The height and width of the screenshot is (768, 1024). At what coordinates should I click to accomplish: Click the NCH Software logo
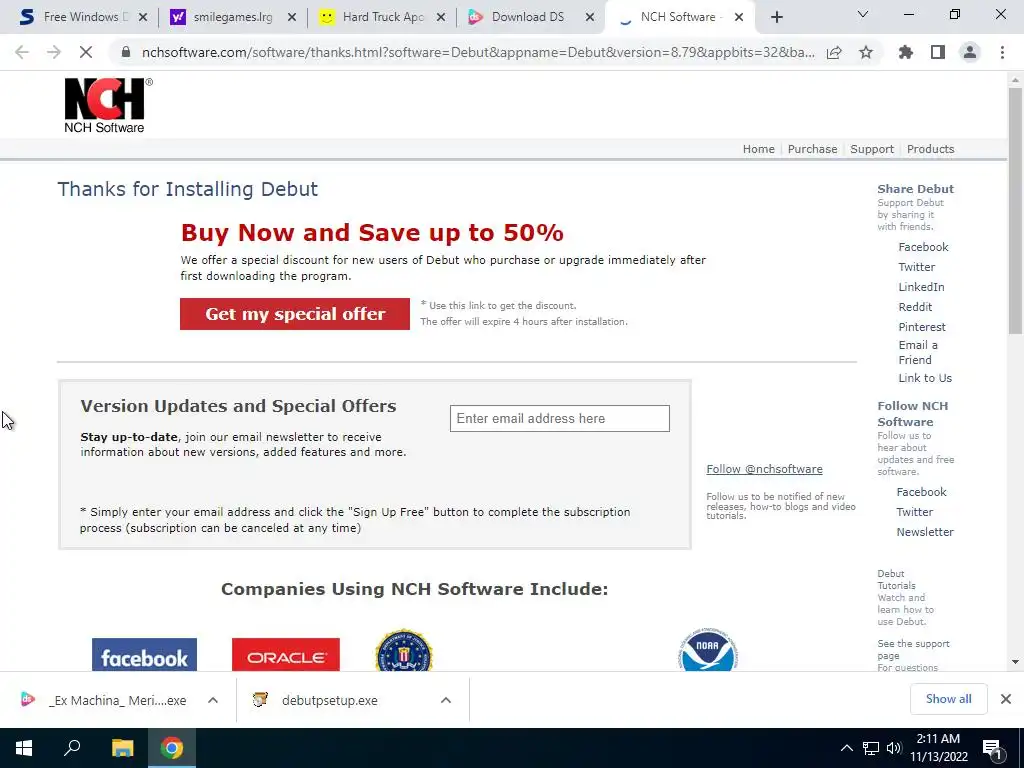108,105
